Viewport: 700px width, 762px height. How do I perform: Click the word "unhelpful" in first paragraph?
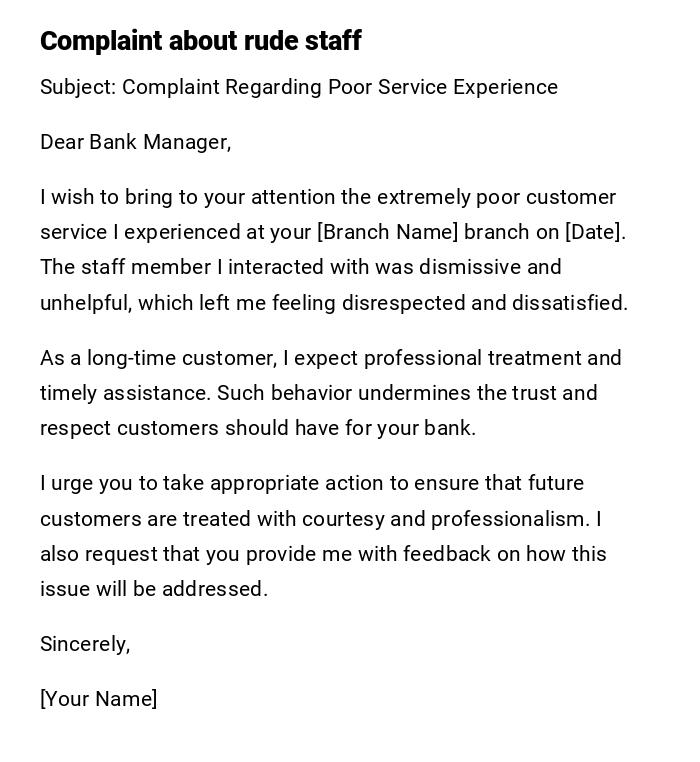point(84,303)
